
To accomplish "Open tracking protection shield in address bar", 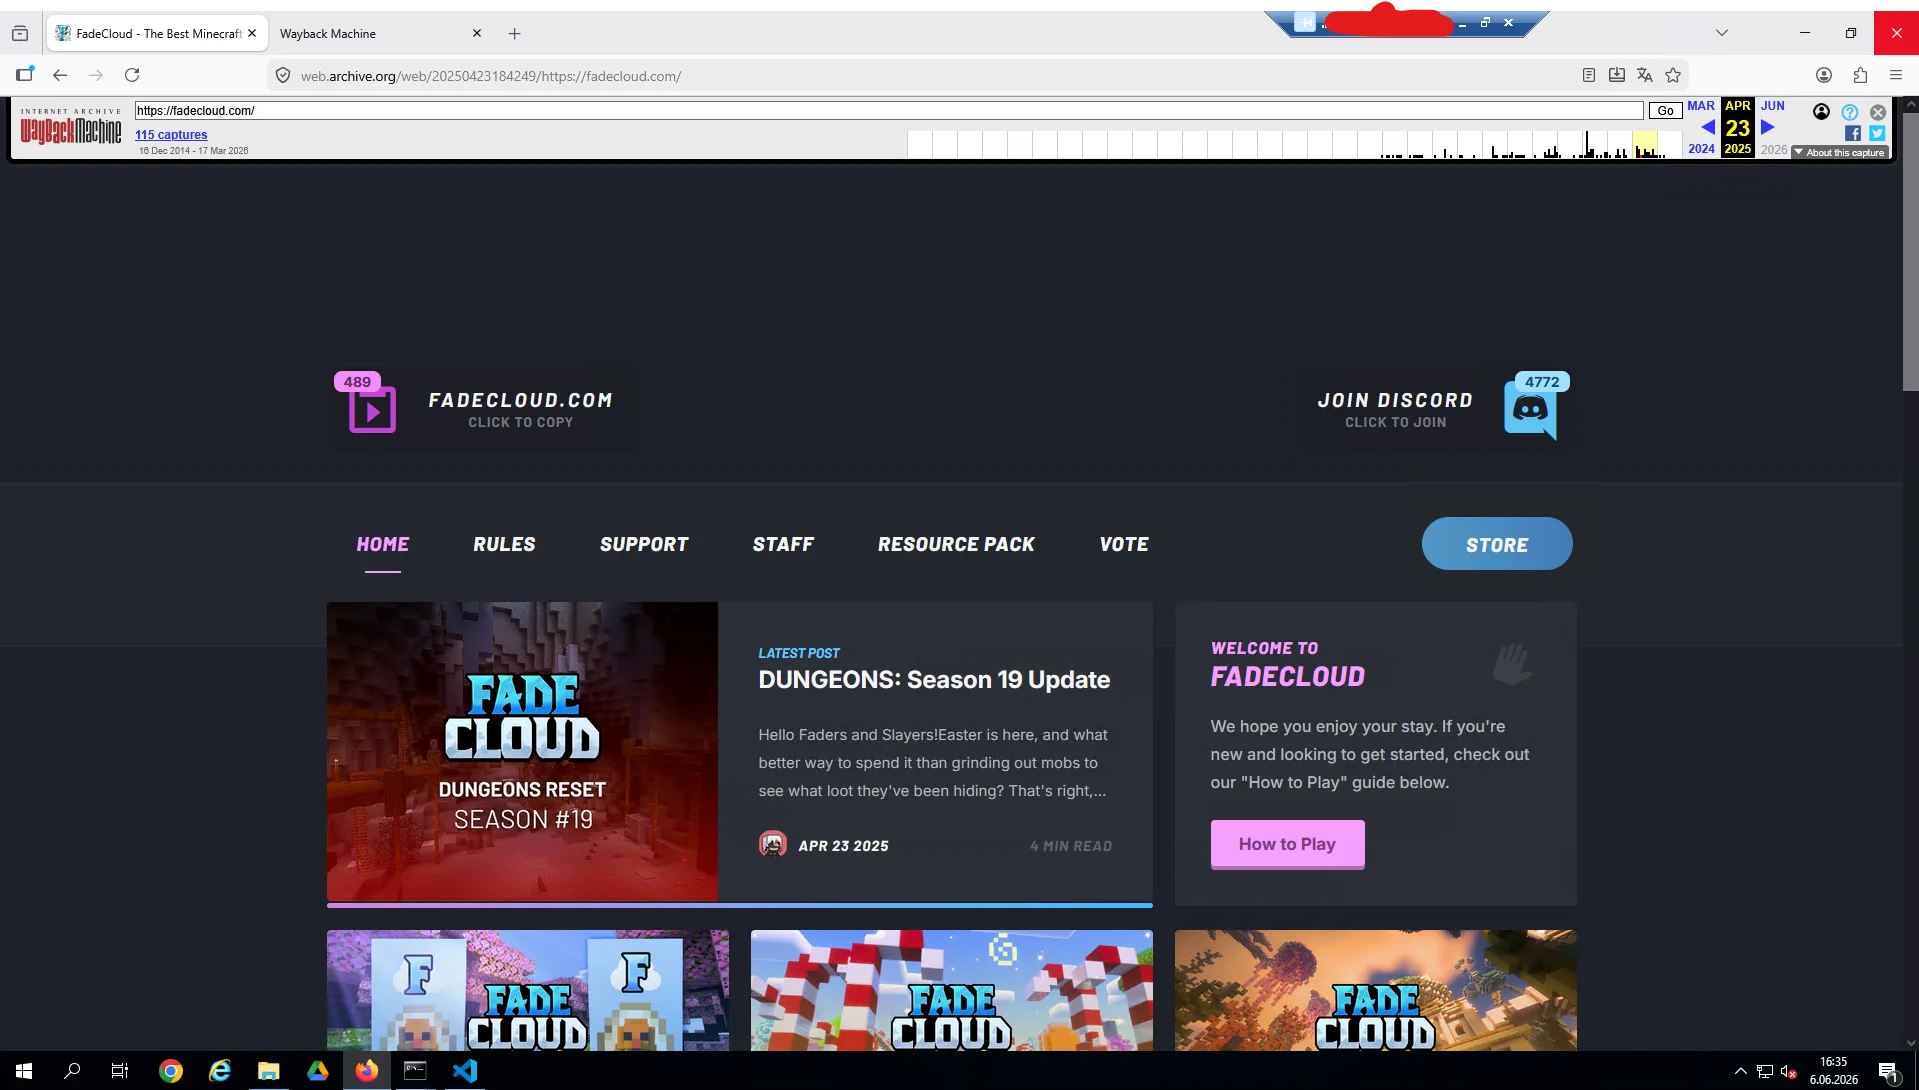I will tap(283, 75).
